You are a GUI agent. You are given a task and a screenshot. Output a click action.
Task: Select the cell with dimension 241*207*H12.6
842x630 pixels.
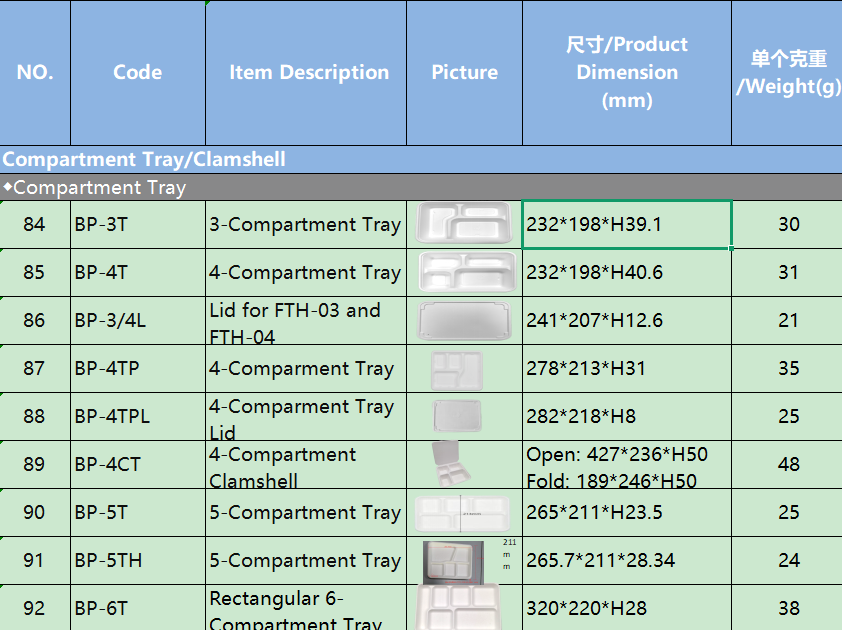pyautogui.click(x=626, y=321)
